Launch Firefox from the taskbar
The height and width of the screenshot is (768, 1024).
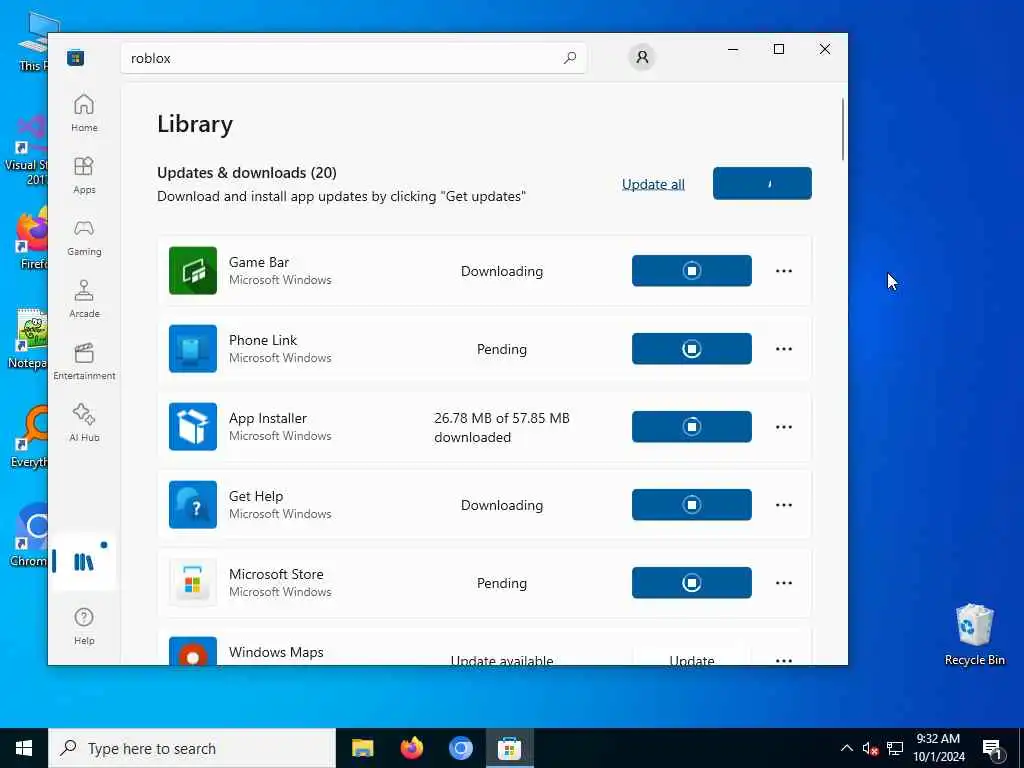click(x=411, y=748)
